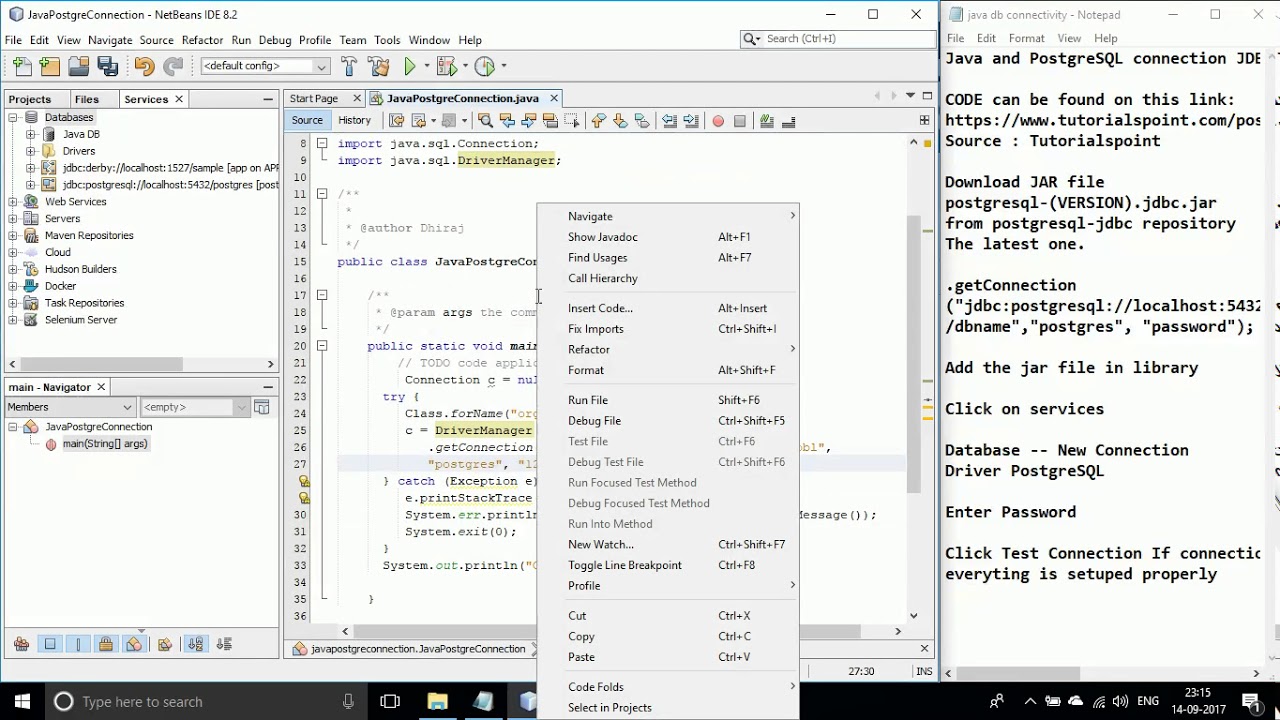Open File Explorer from the taskbar

coord(437,702)
